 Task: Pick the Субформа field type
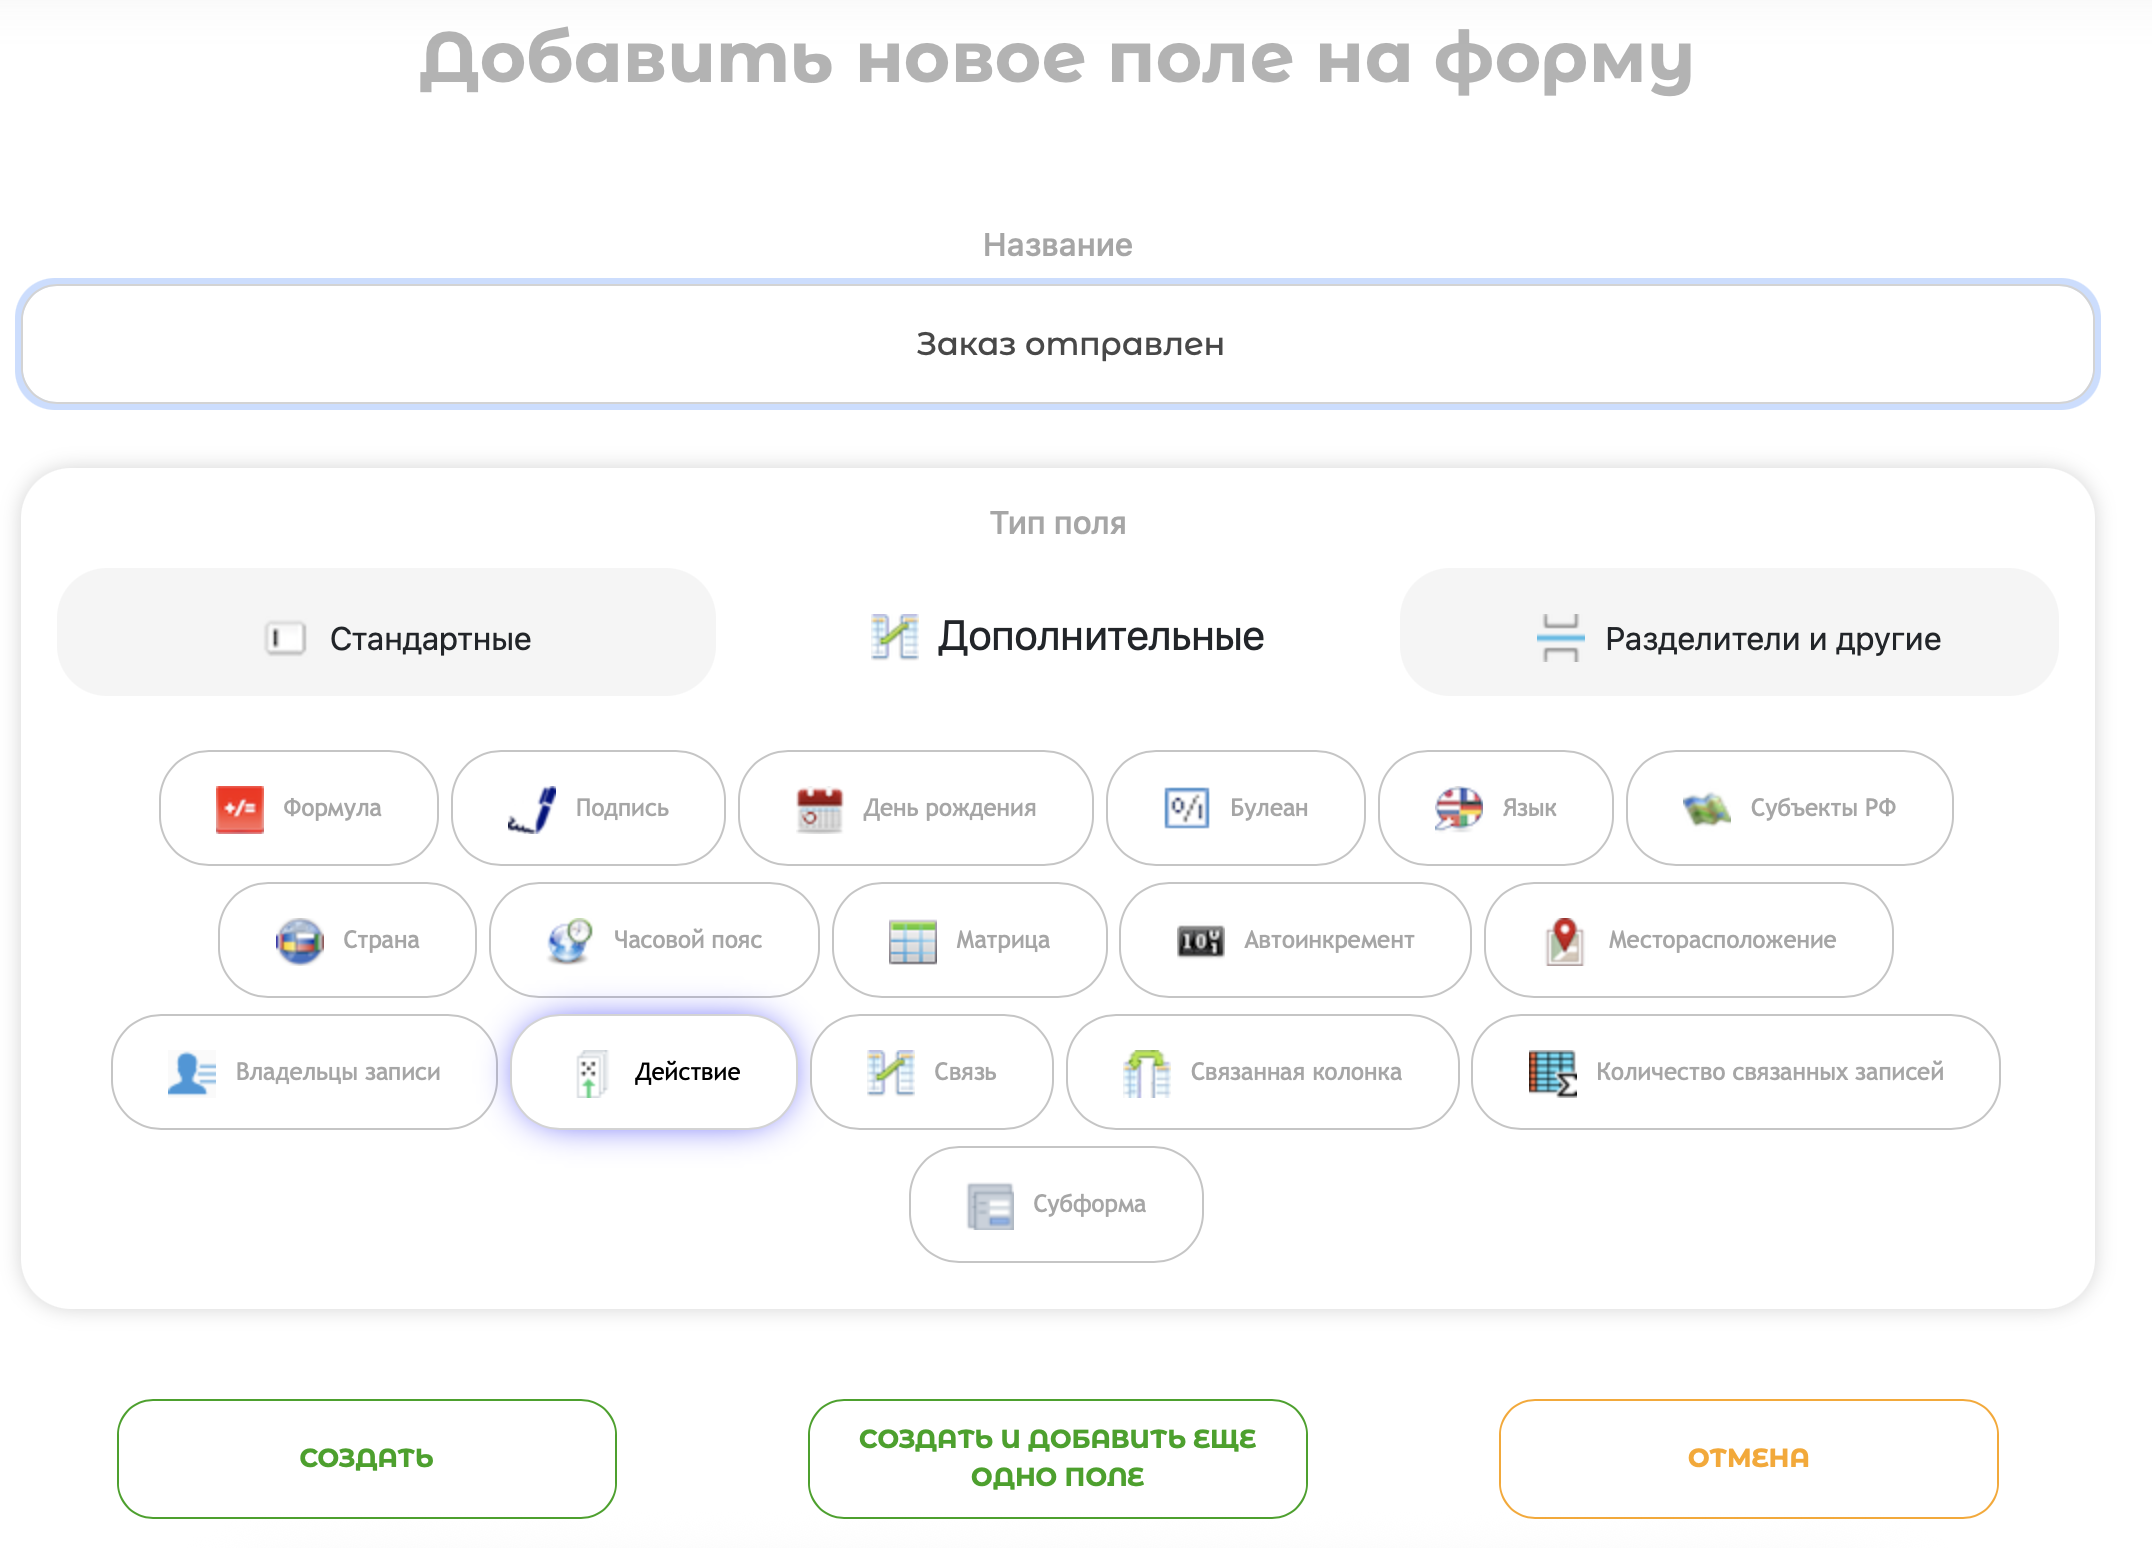[x=1056, y=1204]
